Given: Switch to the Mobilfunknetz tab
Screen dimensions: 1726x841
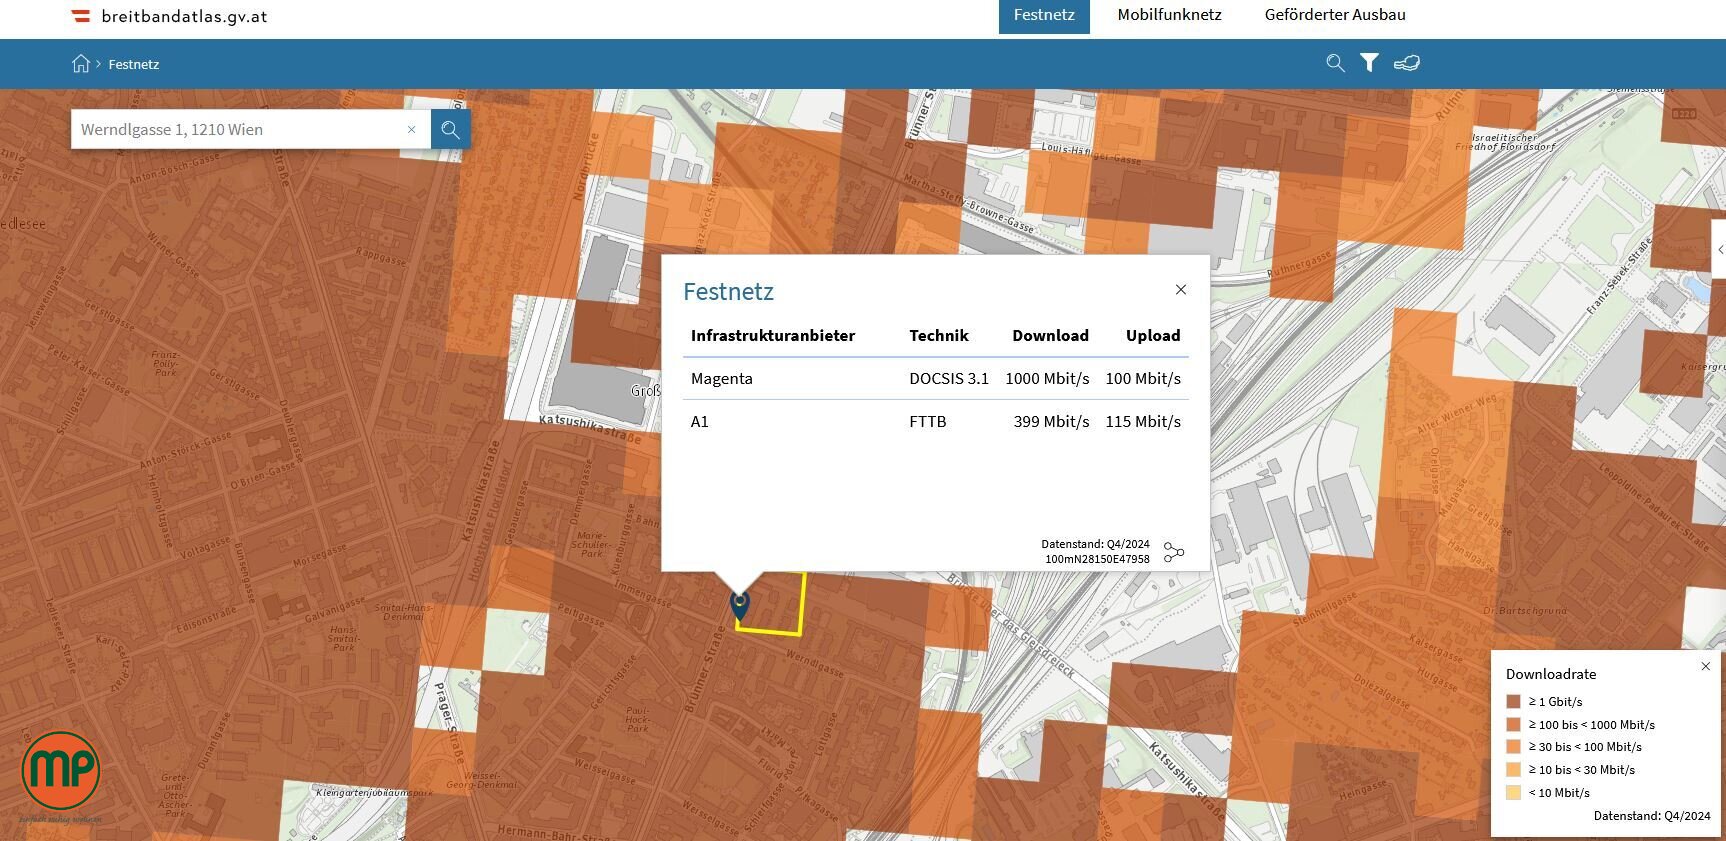Looking at the screenshot, I should (x=1169, y=15).
